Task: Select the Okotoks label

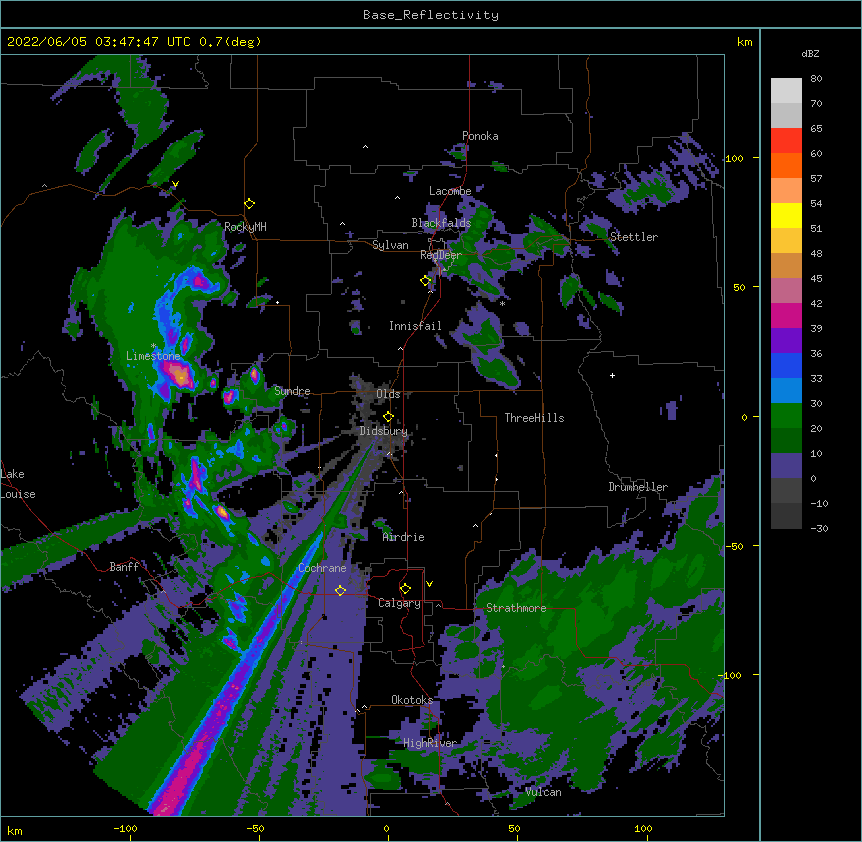Action: (x=412, y=700)
